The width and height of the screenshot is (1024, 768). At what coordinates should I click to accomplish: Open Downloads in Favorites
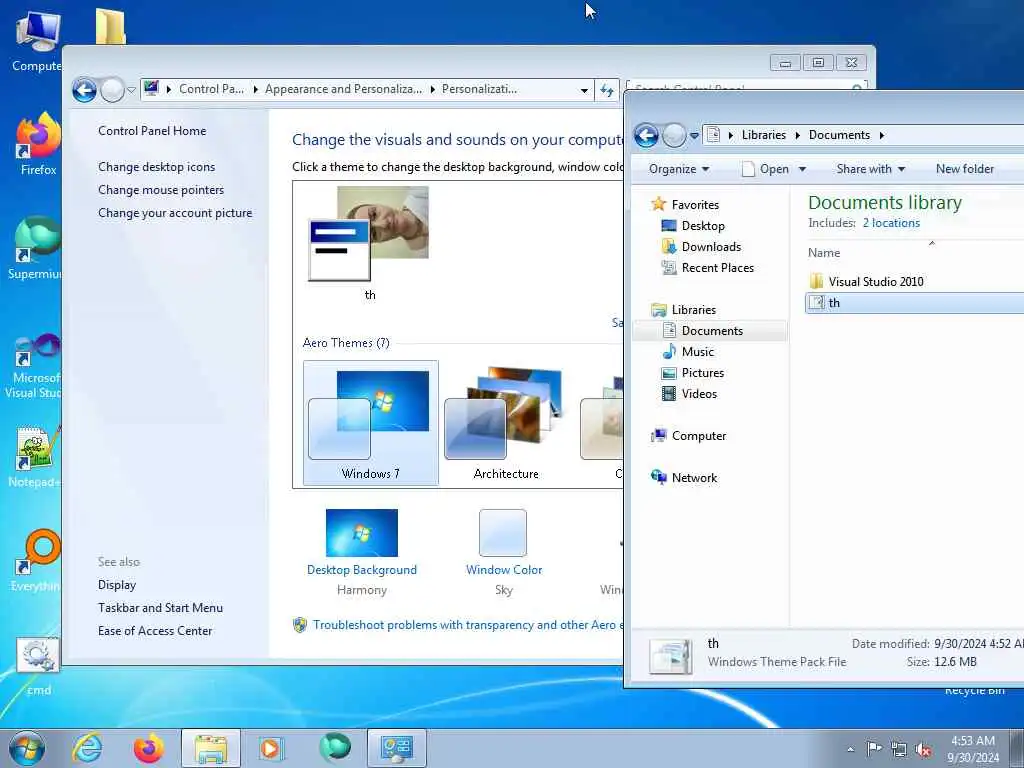[711, 246]
